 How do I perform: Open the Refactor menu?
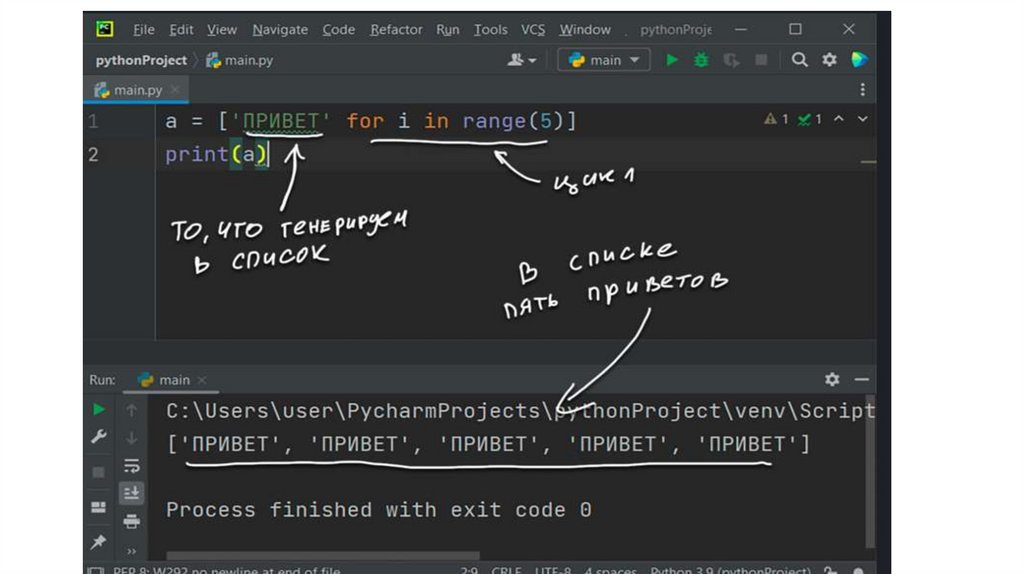(x=396, y=29)
